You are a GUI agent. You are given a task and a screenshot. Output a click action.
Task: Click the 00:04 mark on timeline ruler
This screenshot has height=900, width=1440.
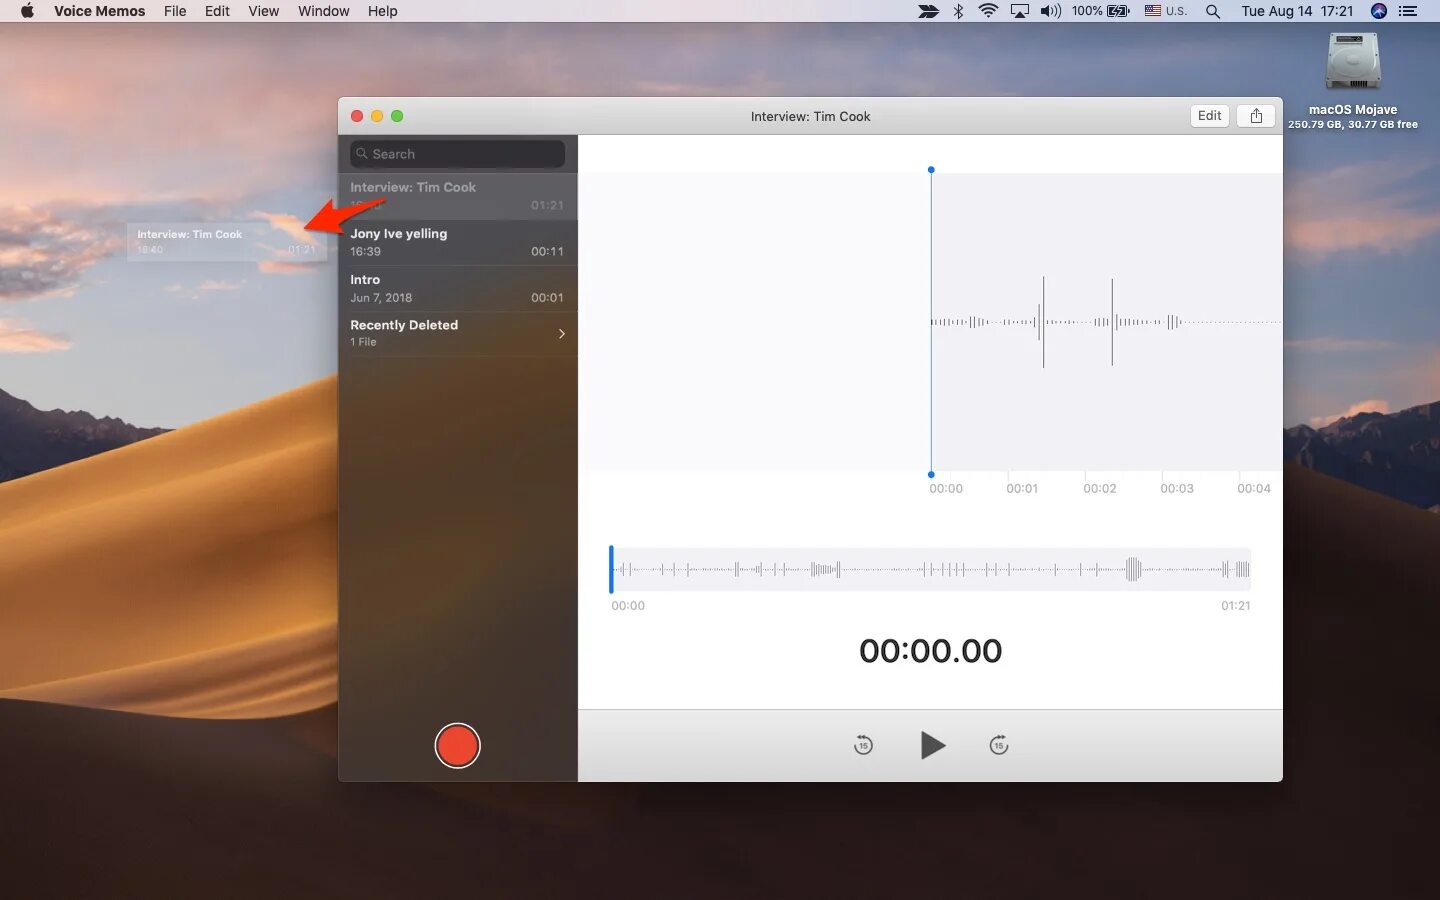pyautogui.click(x=1254, y=488)
